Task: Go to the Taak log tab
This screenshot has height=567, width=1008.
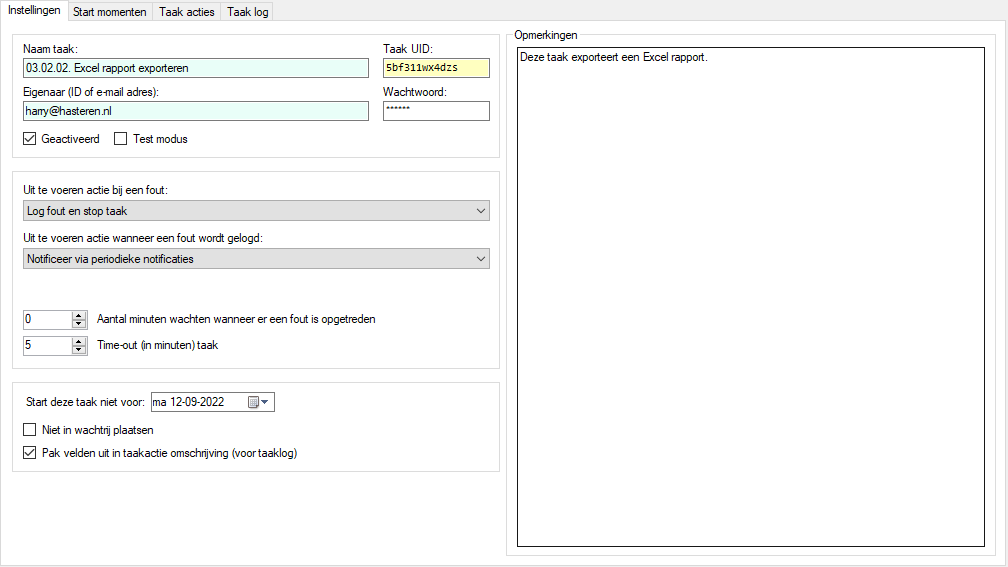Action: (247, 12)
